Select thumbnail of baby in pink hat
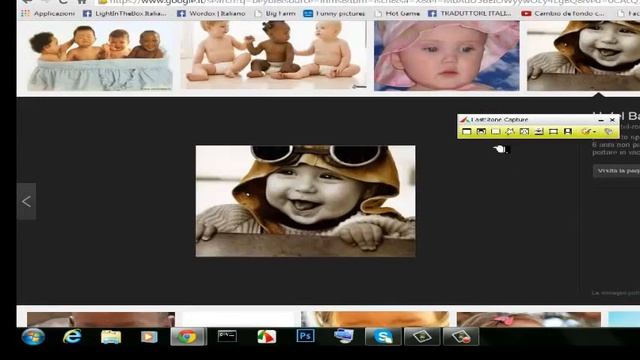 coord(447,56)
